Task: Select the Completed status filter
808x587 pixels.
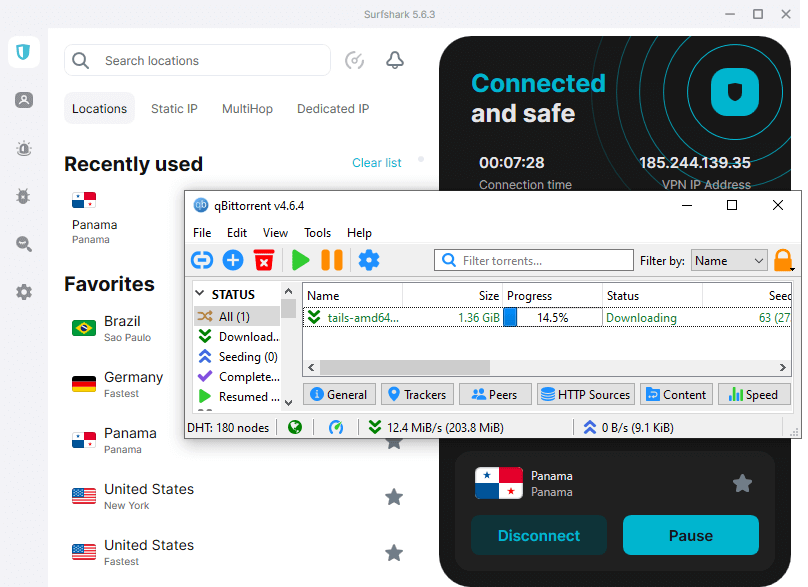Action: (238, 377)
